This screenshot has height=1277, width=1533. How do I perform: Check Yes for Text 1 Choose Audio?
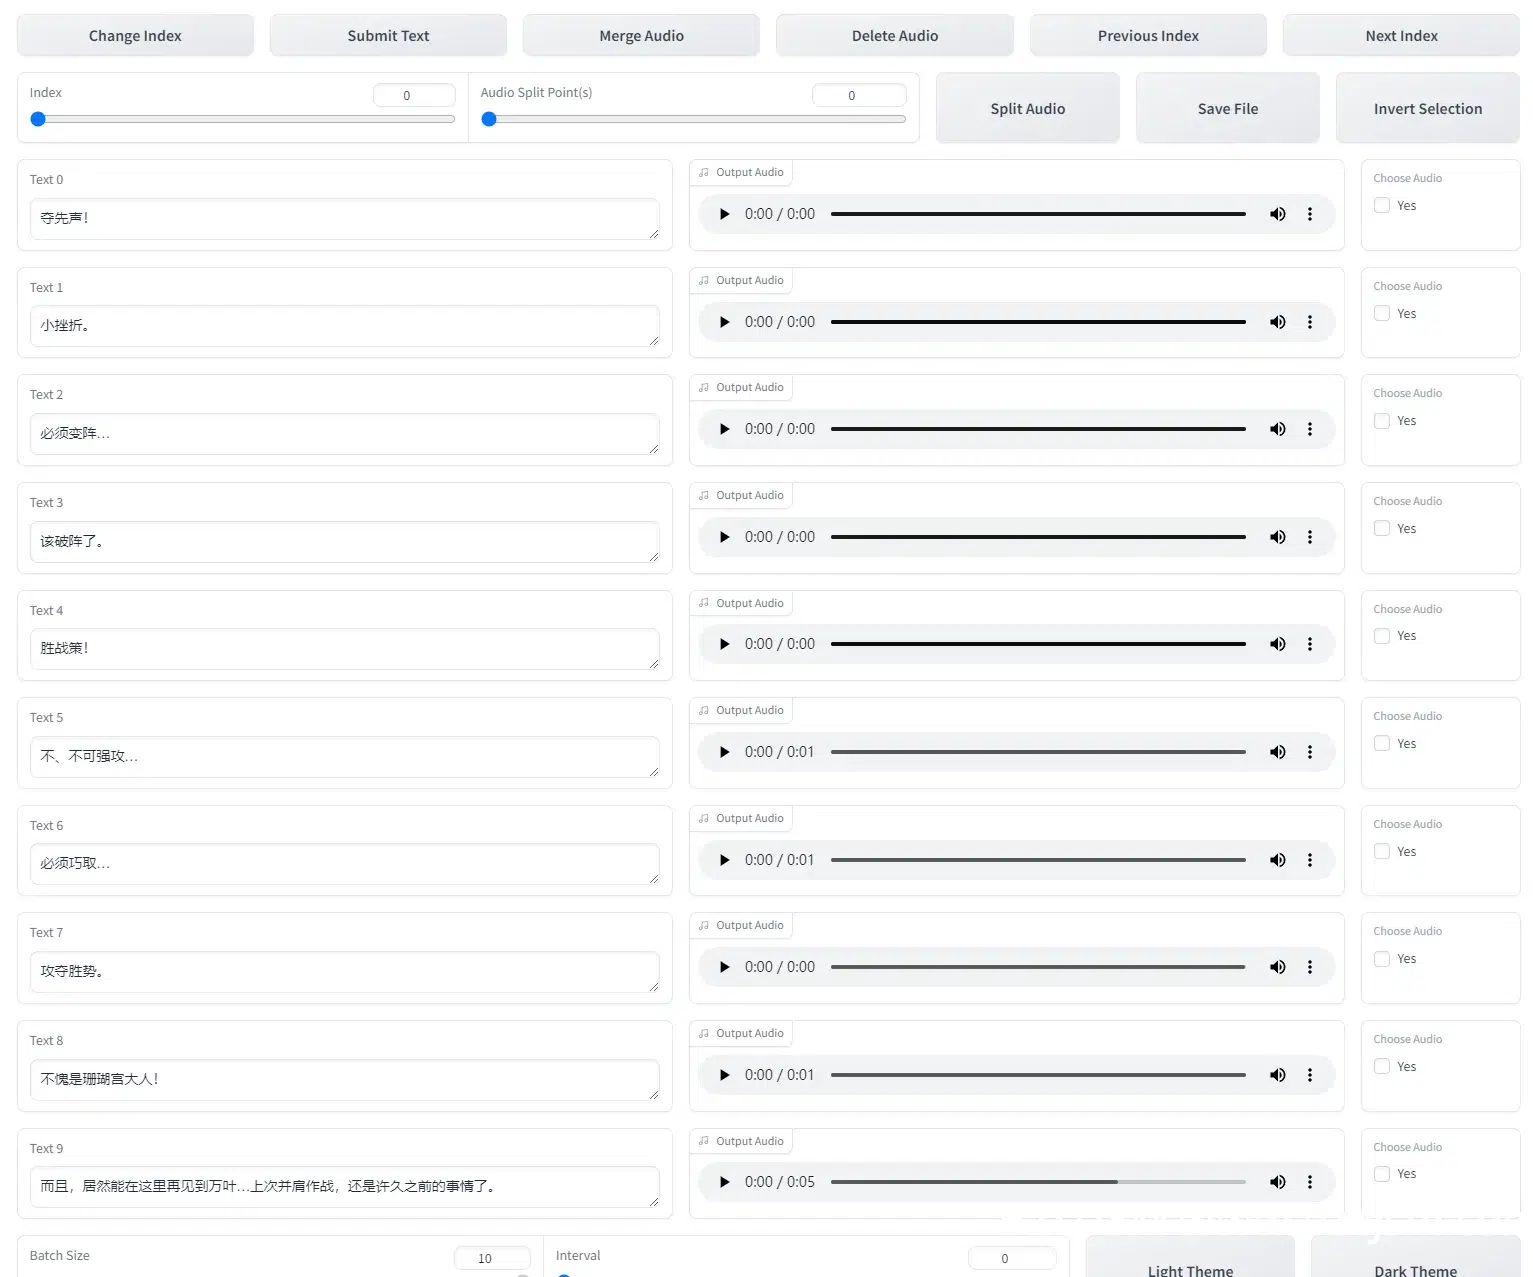pos(1382,314)
